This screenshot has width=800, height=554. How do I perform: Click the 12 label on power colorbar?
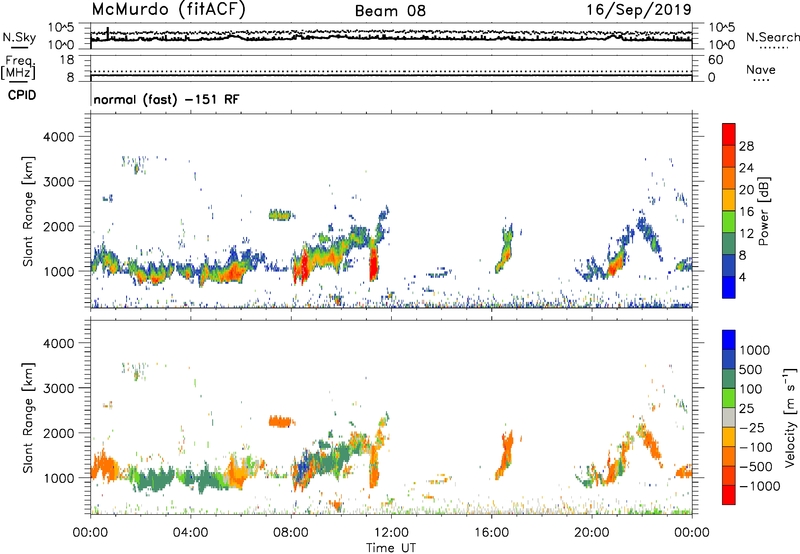pyautogui.click(x=746, y=234)
